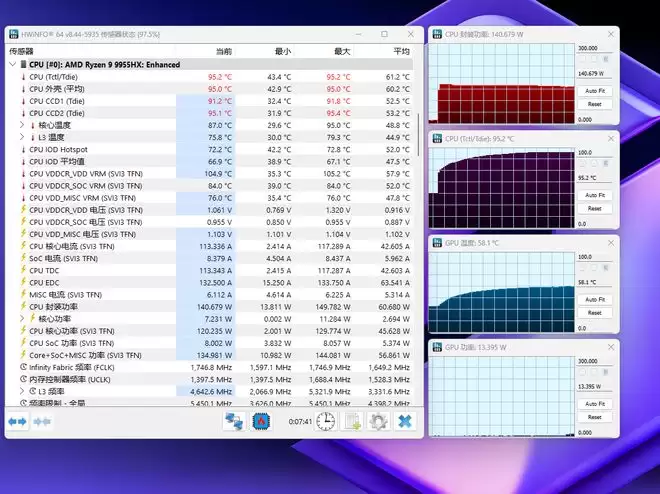
Task: Click the 149.782 W maximum value cell
Action: (333, 307)
